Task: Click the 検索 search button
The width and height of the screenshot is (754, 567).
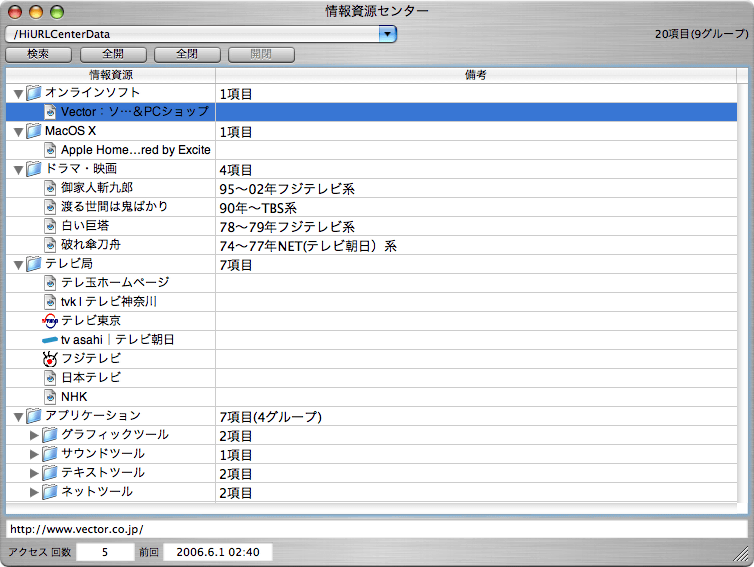Action: tap(38, 54)
